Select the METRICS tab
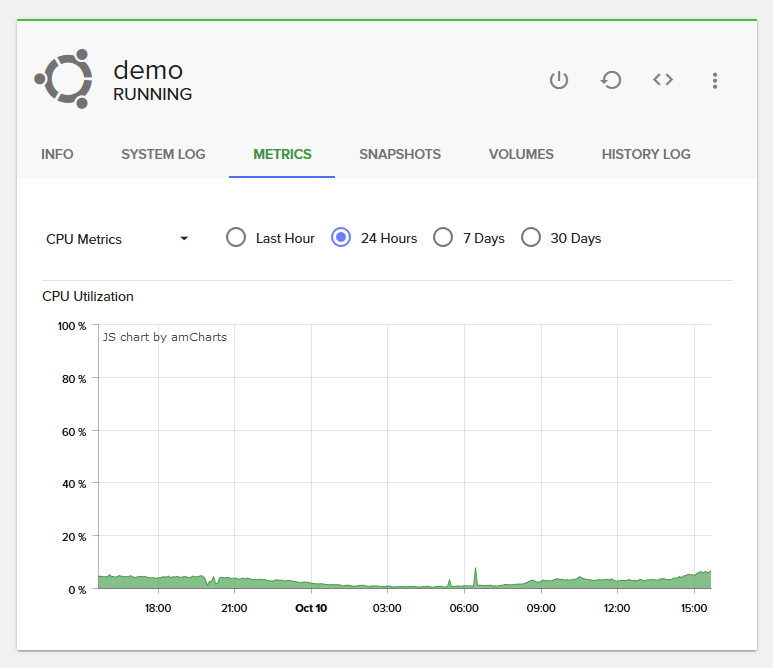773x668 pixels. (282, 154)
